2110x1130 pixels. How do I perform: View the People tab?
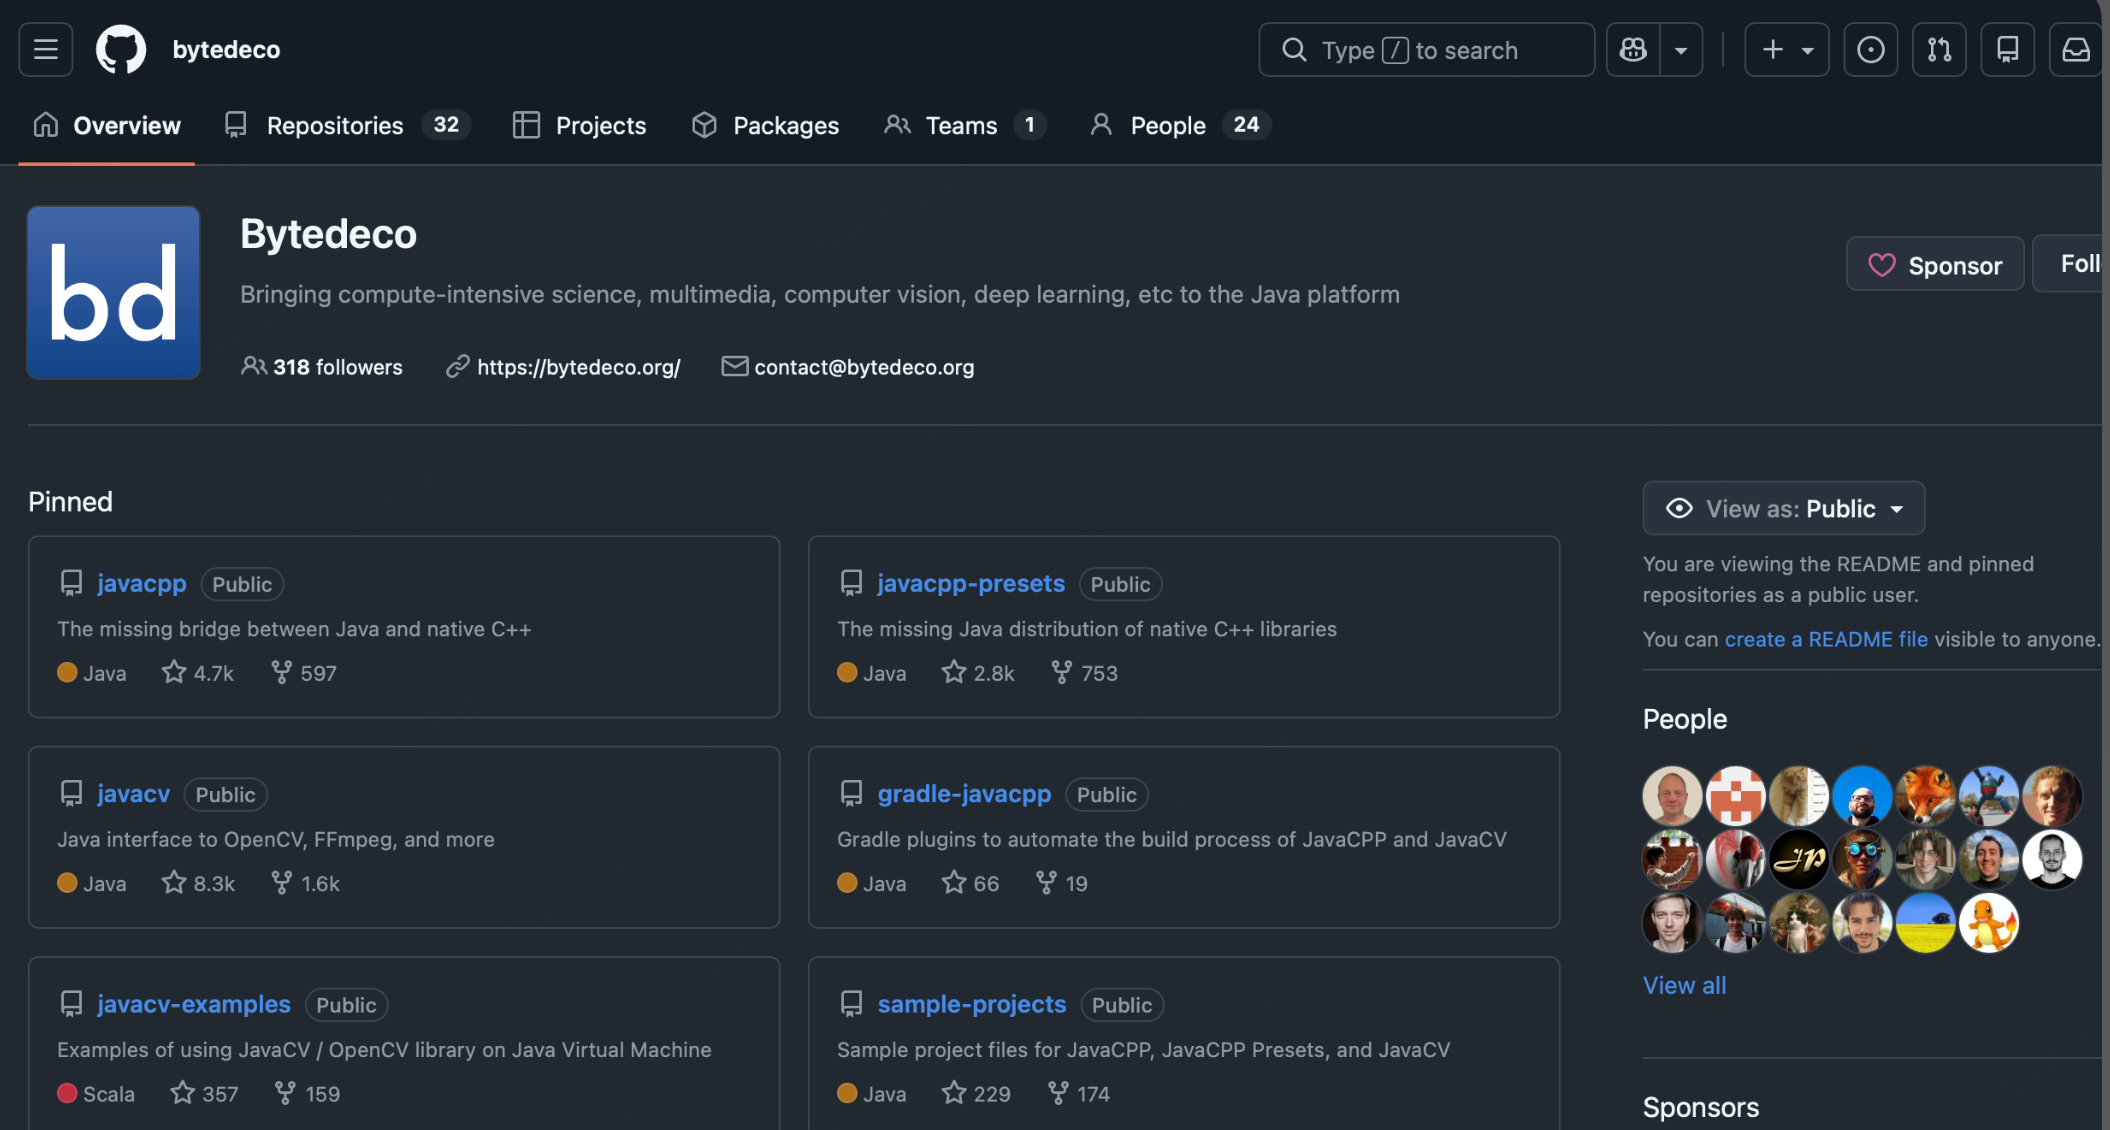coord(1179,125)
